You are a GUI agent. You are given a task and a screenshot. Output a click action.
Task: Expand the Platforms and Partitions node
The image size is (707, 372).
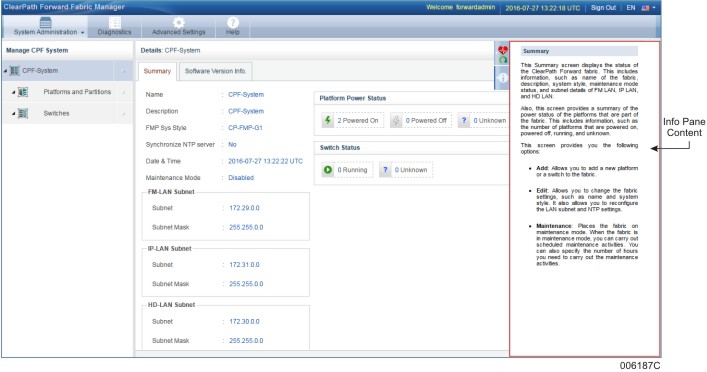coord(14,92)
